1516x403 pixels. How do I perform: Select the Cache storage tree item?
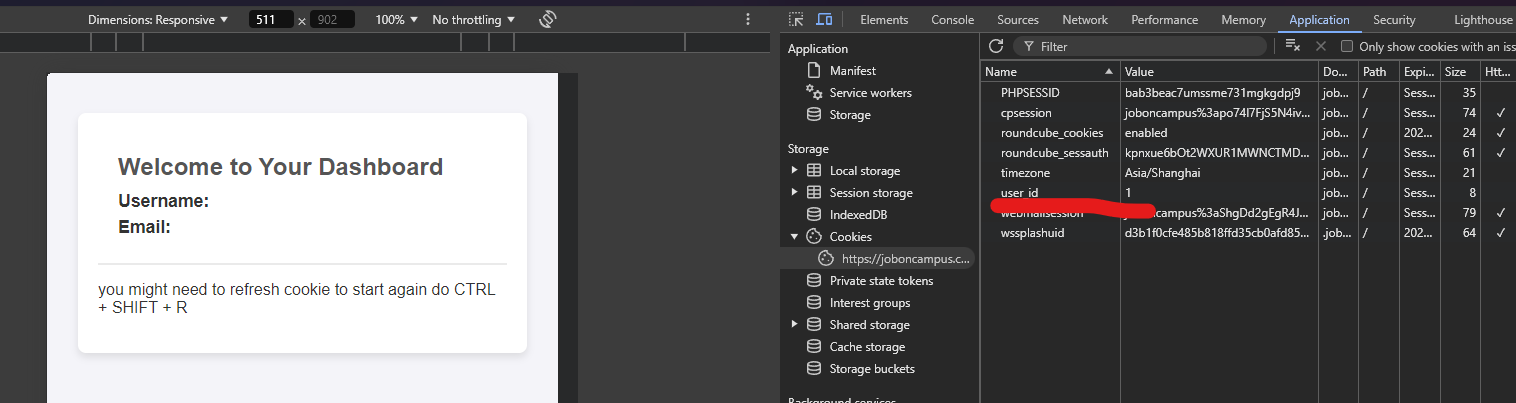[867, 347]
